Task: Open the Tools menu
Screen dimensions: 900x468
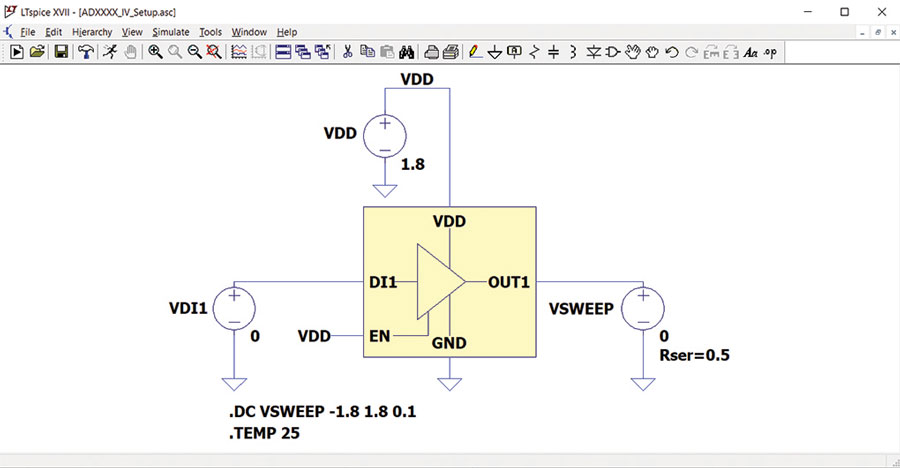Action: pos(210,32)
